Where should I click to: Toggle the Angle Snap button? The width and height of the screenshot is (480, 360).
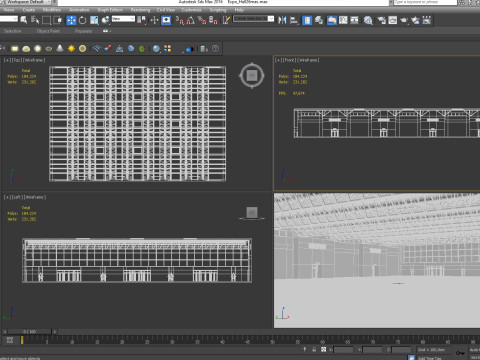(x=191, y=20)
